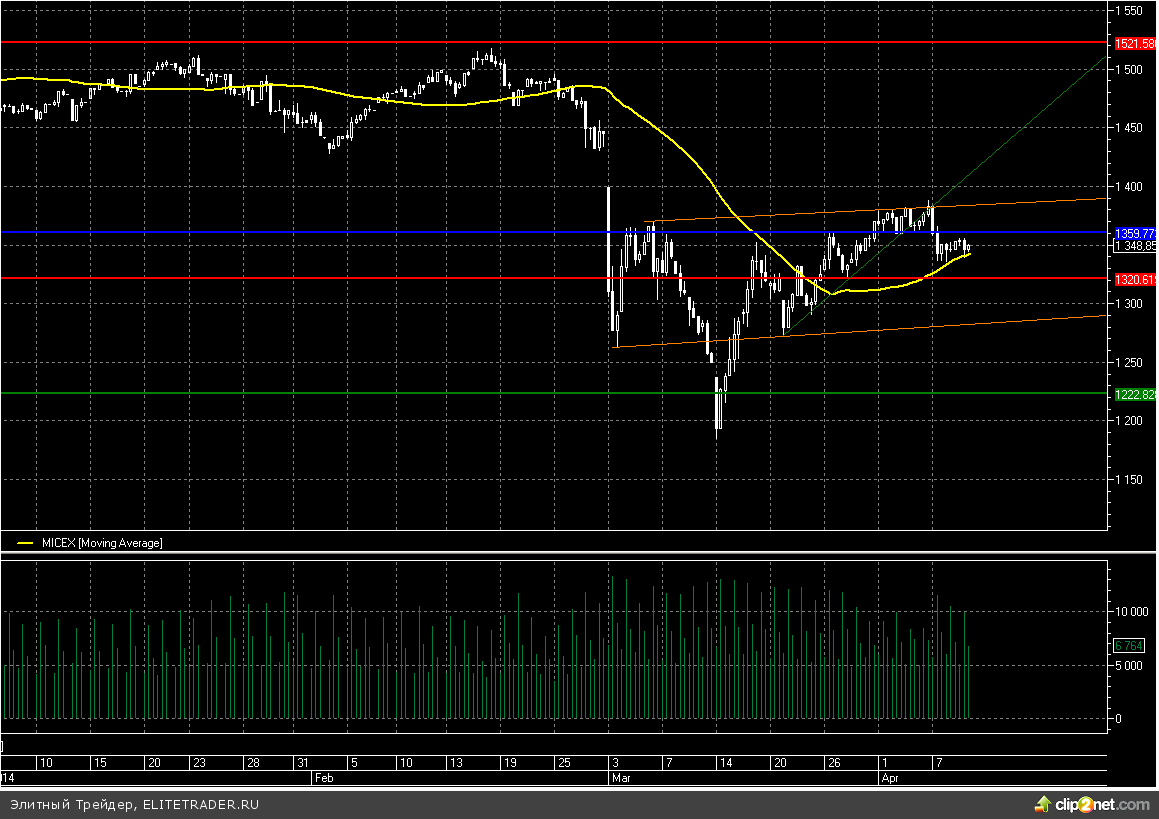
Task: Click date label 23 on the time axis
Action: point(199,763)
